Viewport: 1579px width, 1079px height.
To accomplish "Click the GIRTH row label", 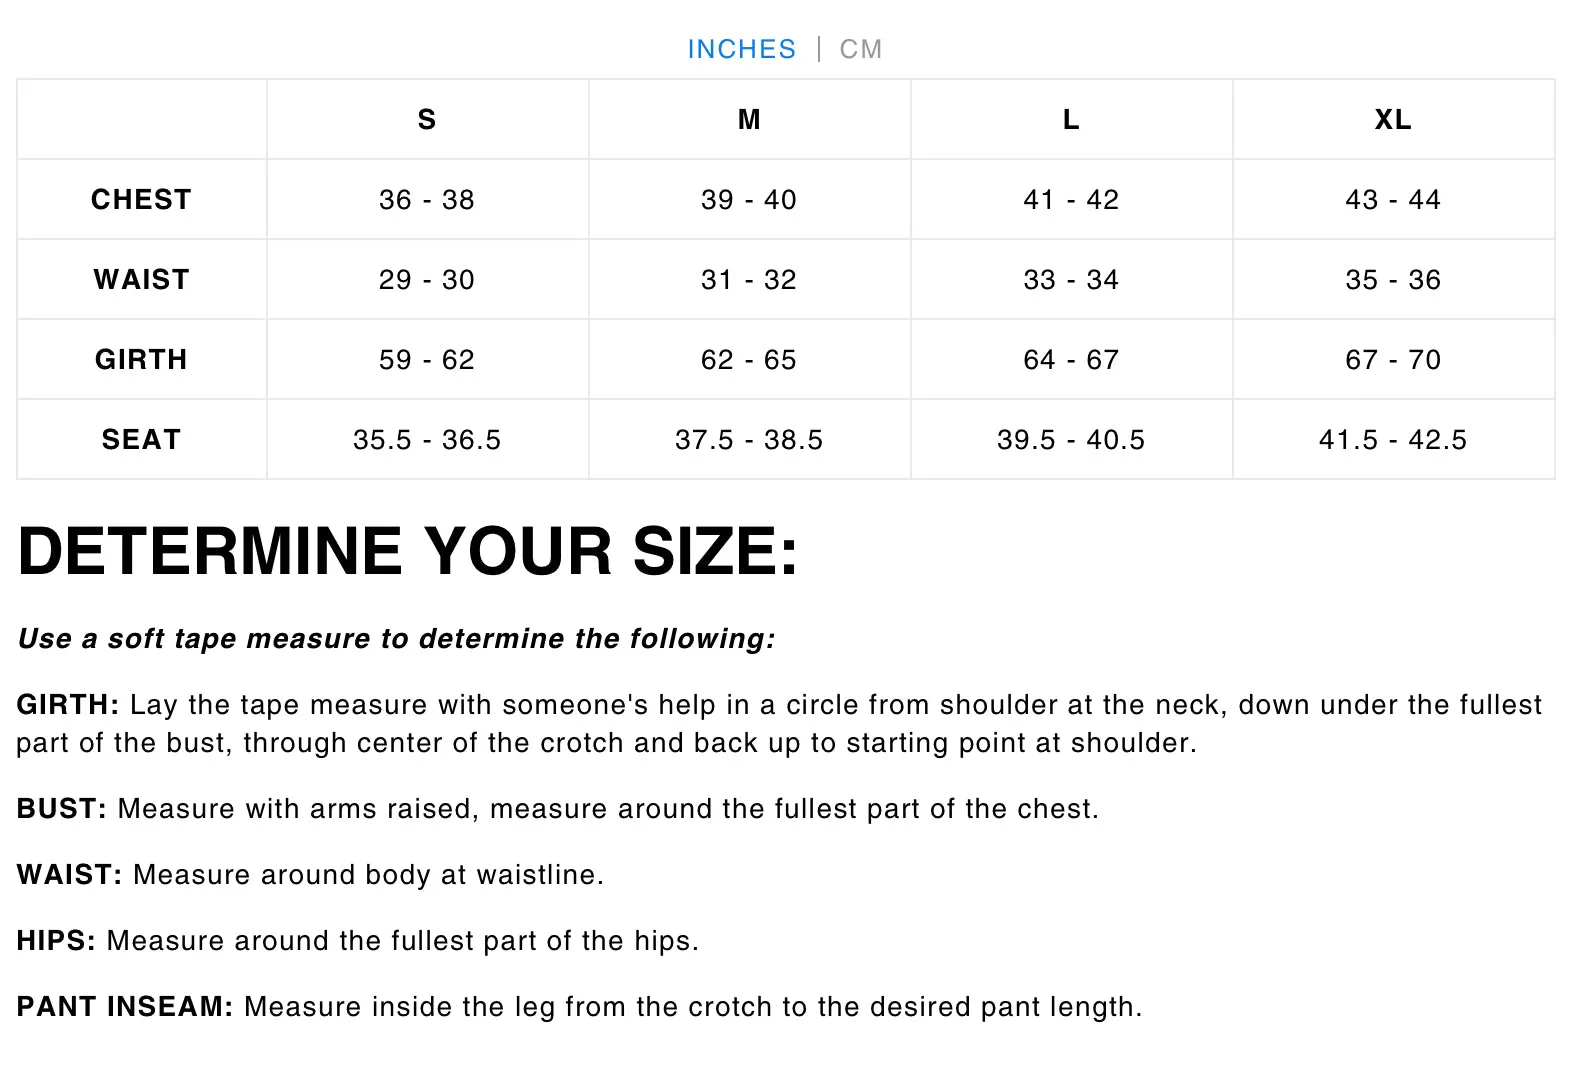I will tap(141, 359).
